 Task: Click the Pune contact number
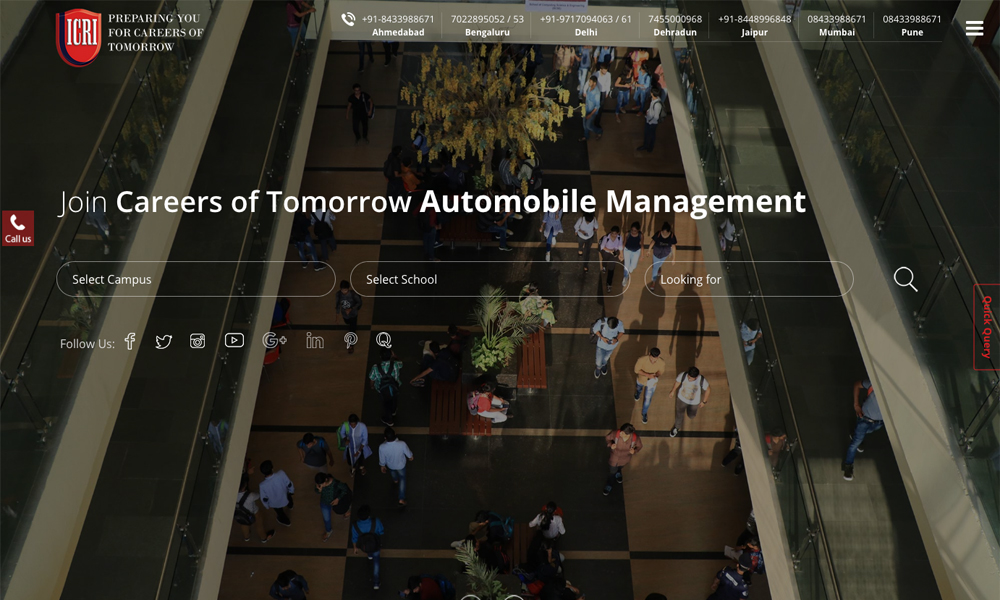point(912,19)
